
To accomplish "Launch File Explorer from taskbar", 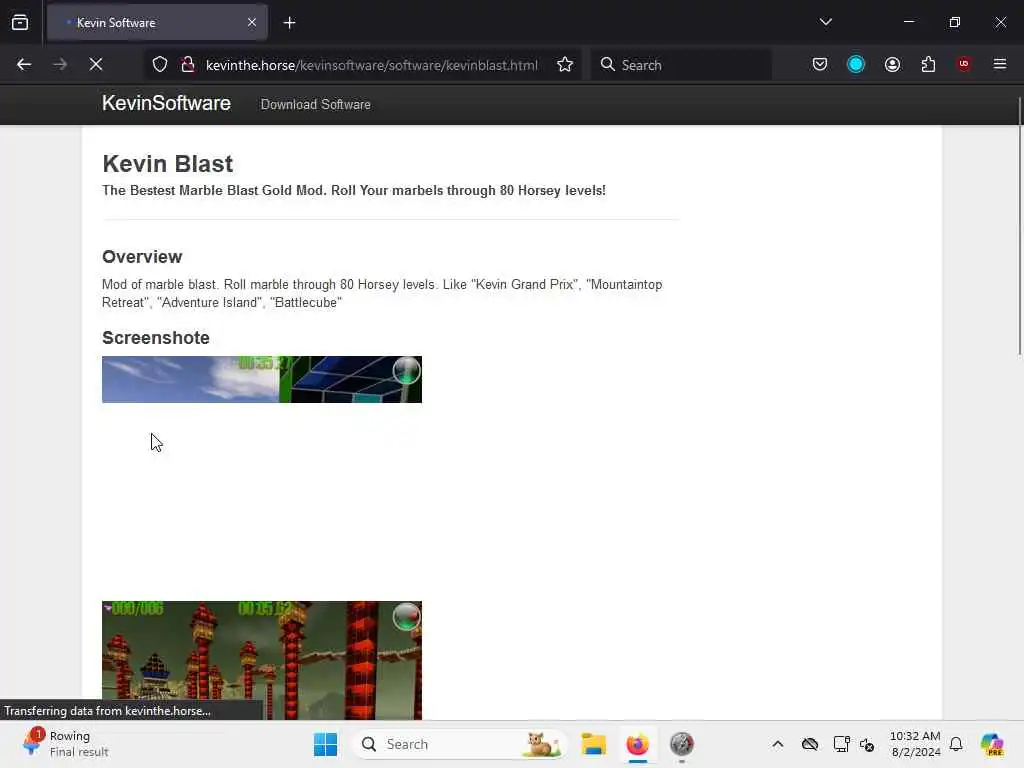I will pos(594,744).
